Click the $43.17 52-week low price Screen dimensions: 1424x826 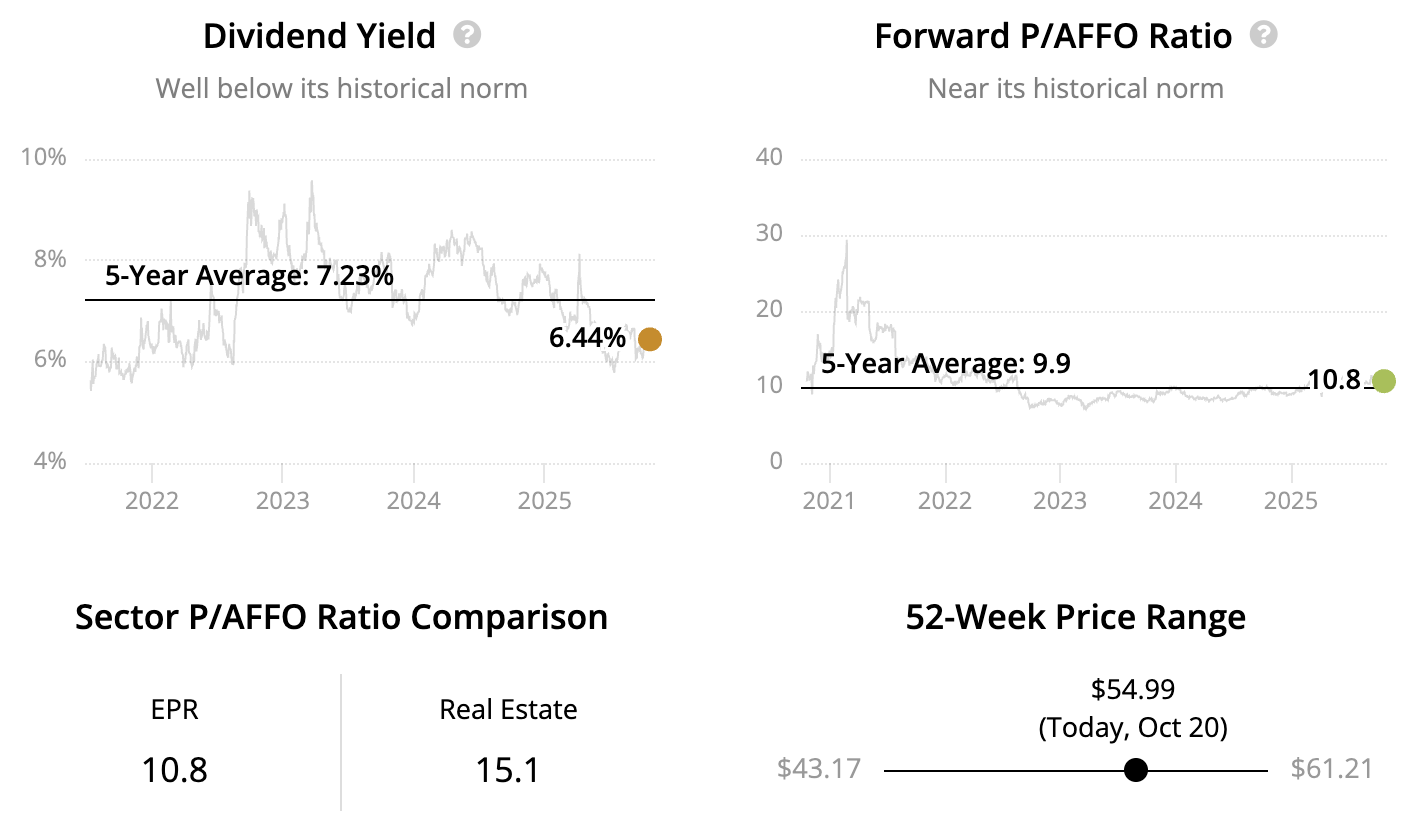coord(818,769)
